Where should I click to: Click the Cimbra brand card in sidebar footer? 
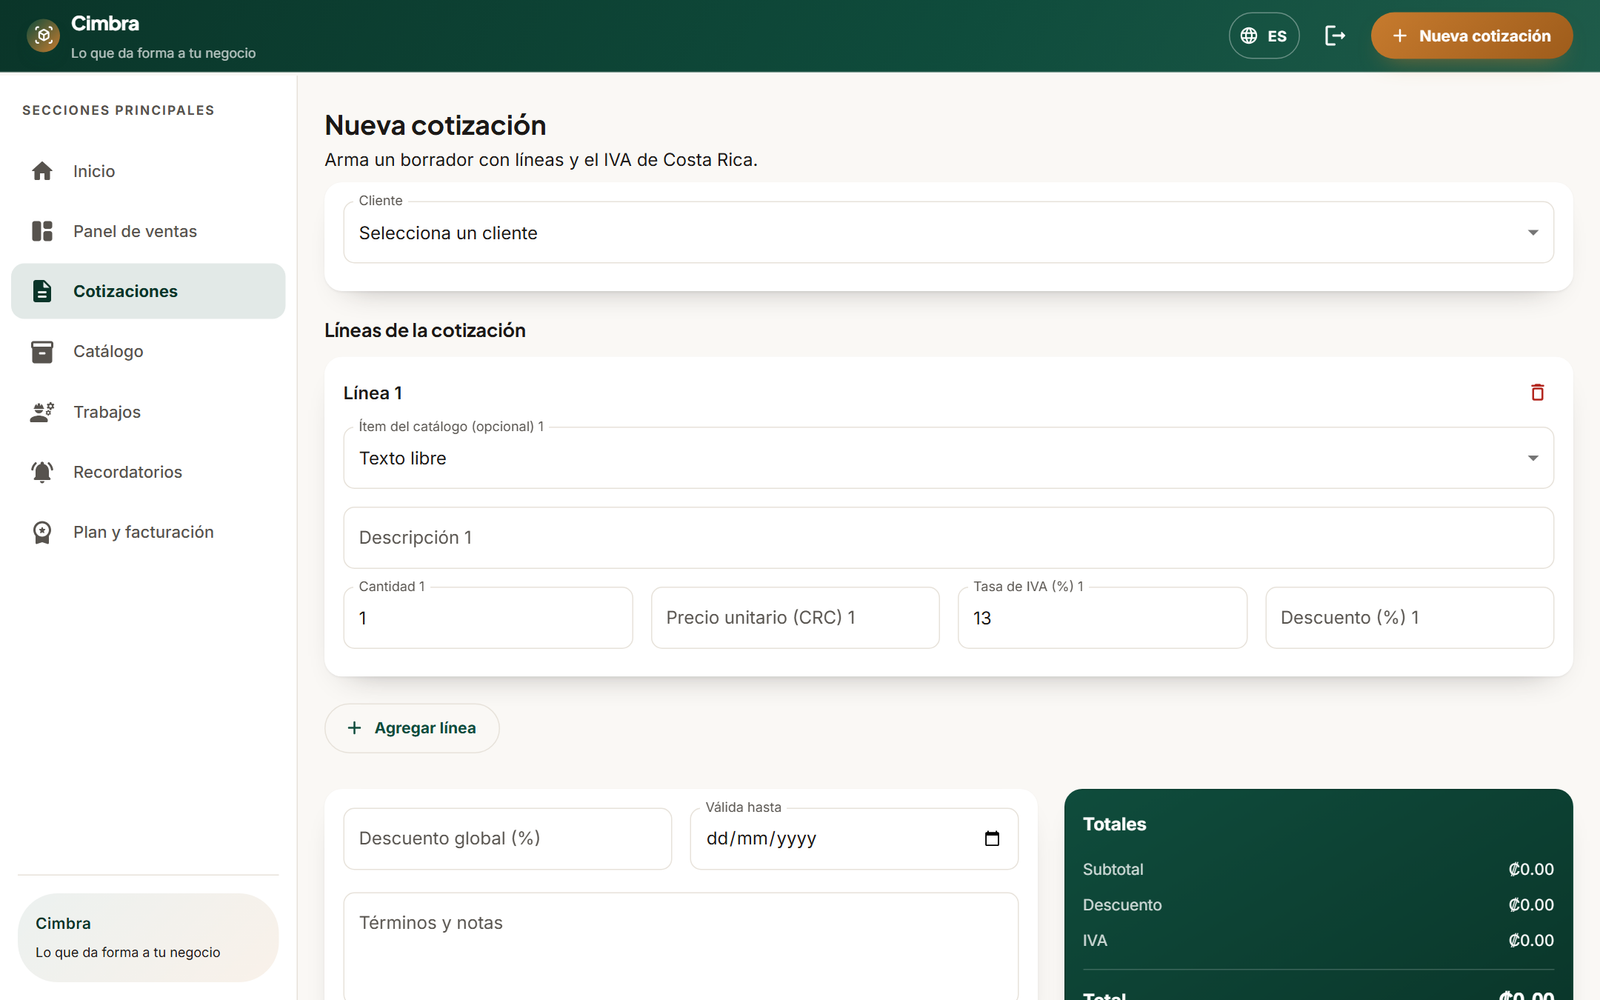click(x=148, y=937)
